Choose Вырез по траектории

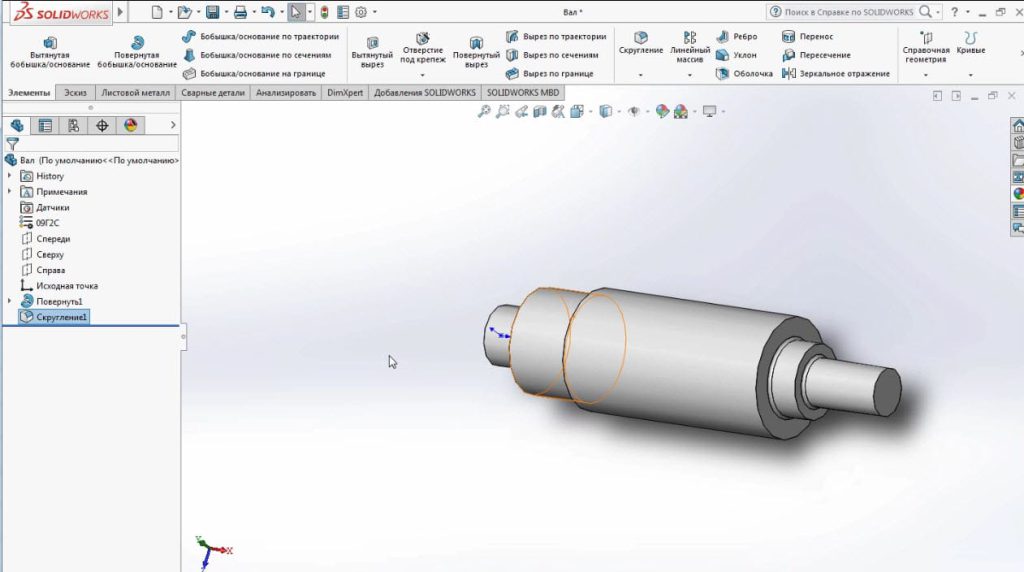556,37
